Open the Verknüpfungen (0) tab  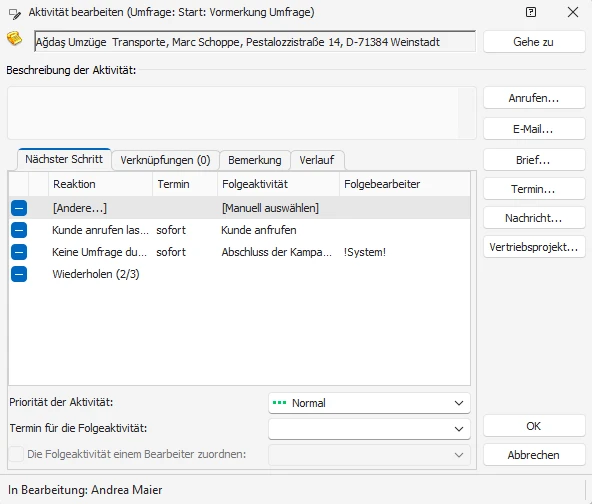point(165,160)
